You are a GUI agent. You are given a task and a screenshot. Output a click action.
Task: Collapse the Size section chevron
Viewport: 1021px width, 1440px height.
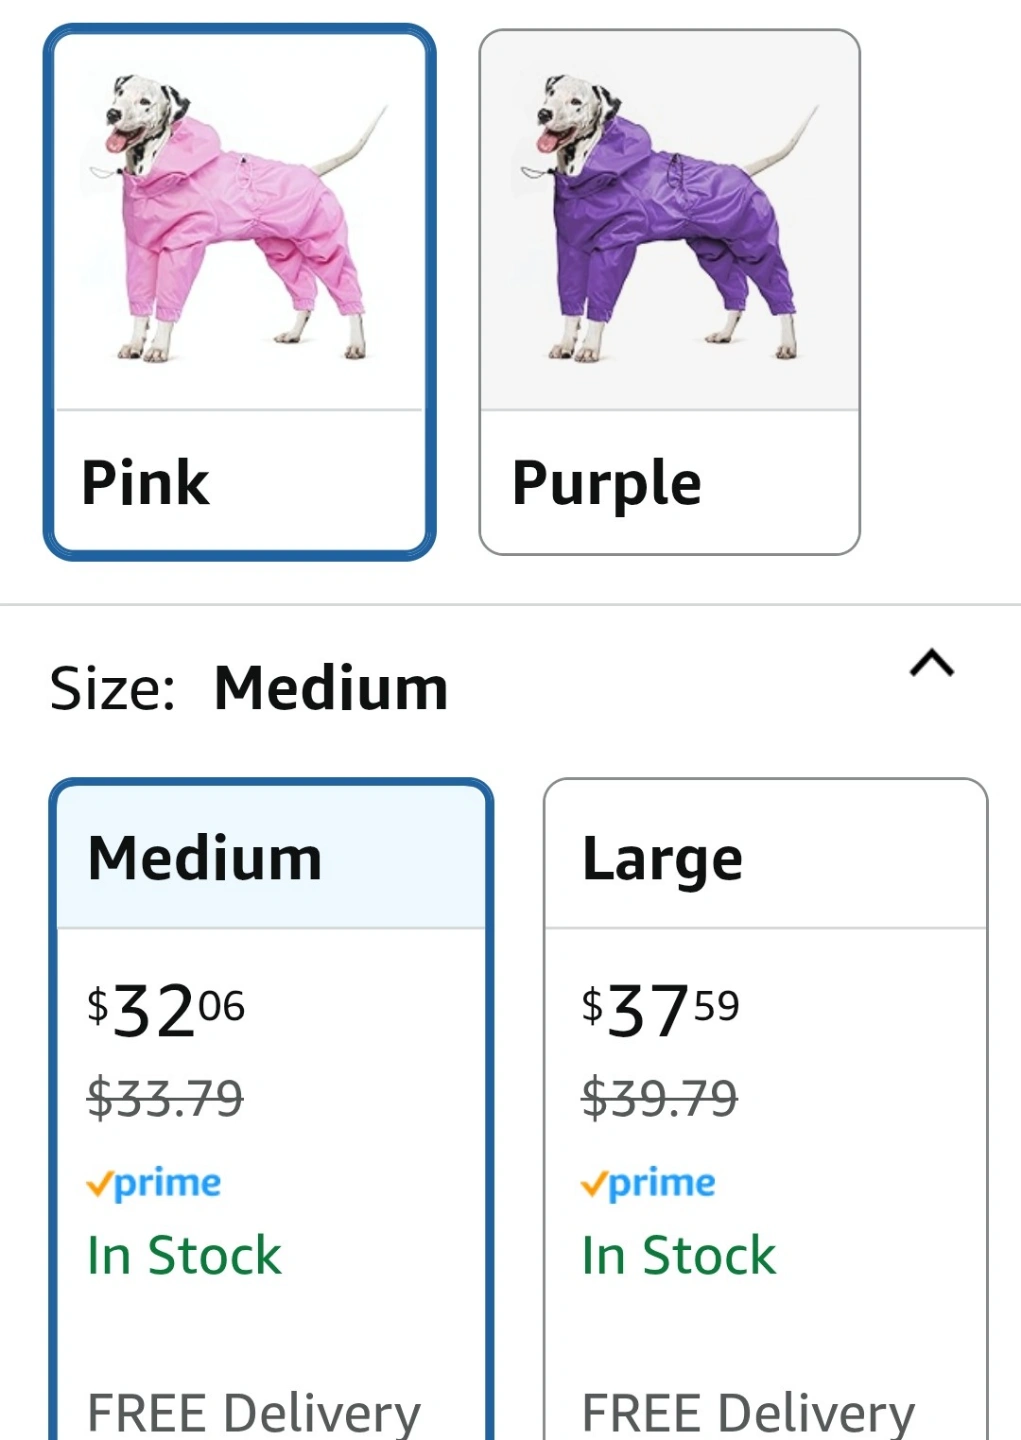932,664
